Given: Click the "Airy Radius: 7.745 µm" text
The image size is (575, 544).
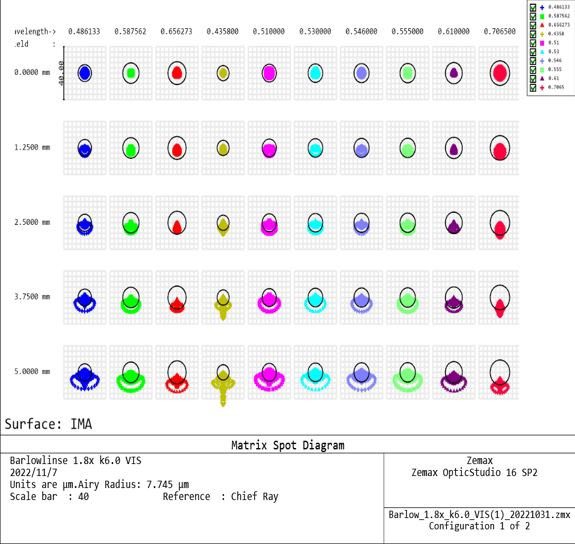Looking at the screenshot, I should (134, 485).
